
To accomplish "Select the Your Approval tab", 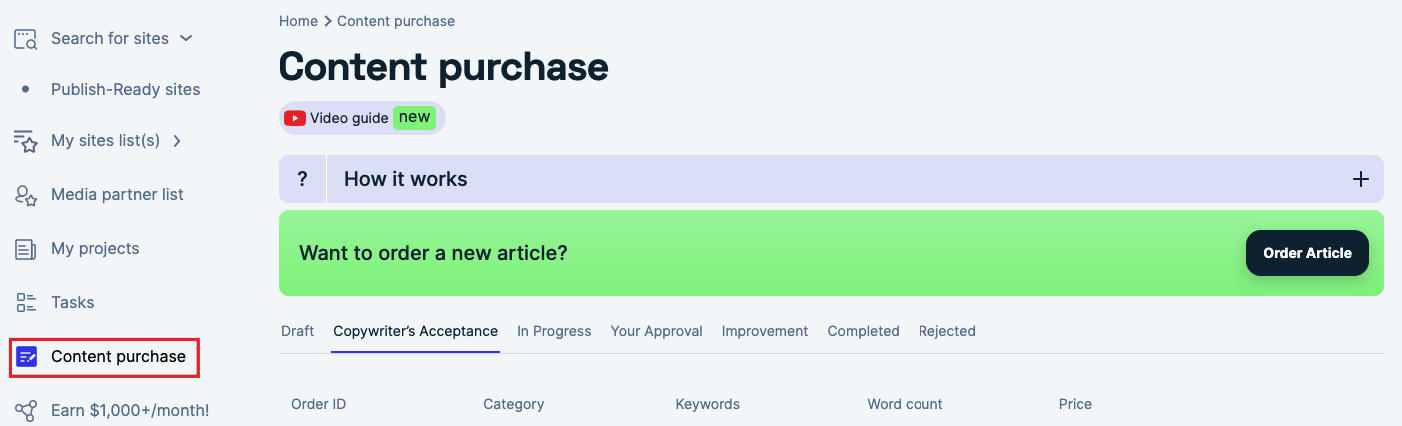I will 656,331.
